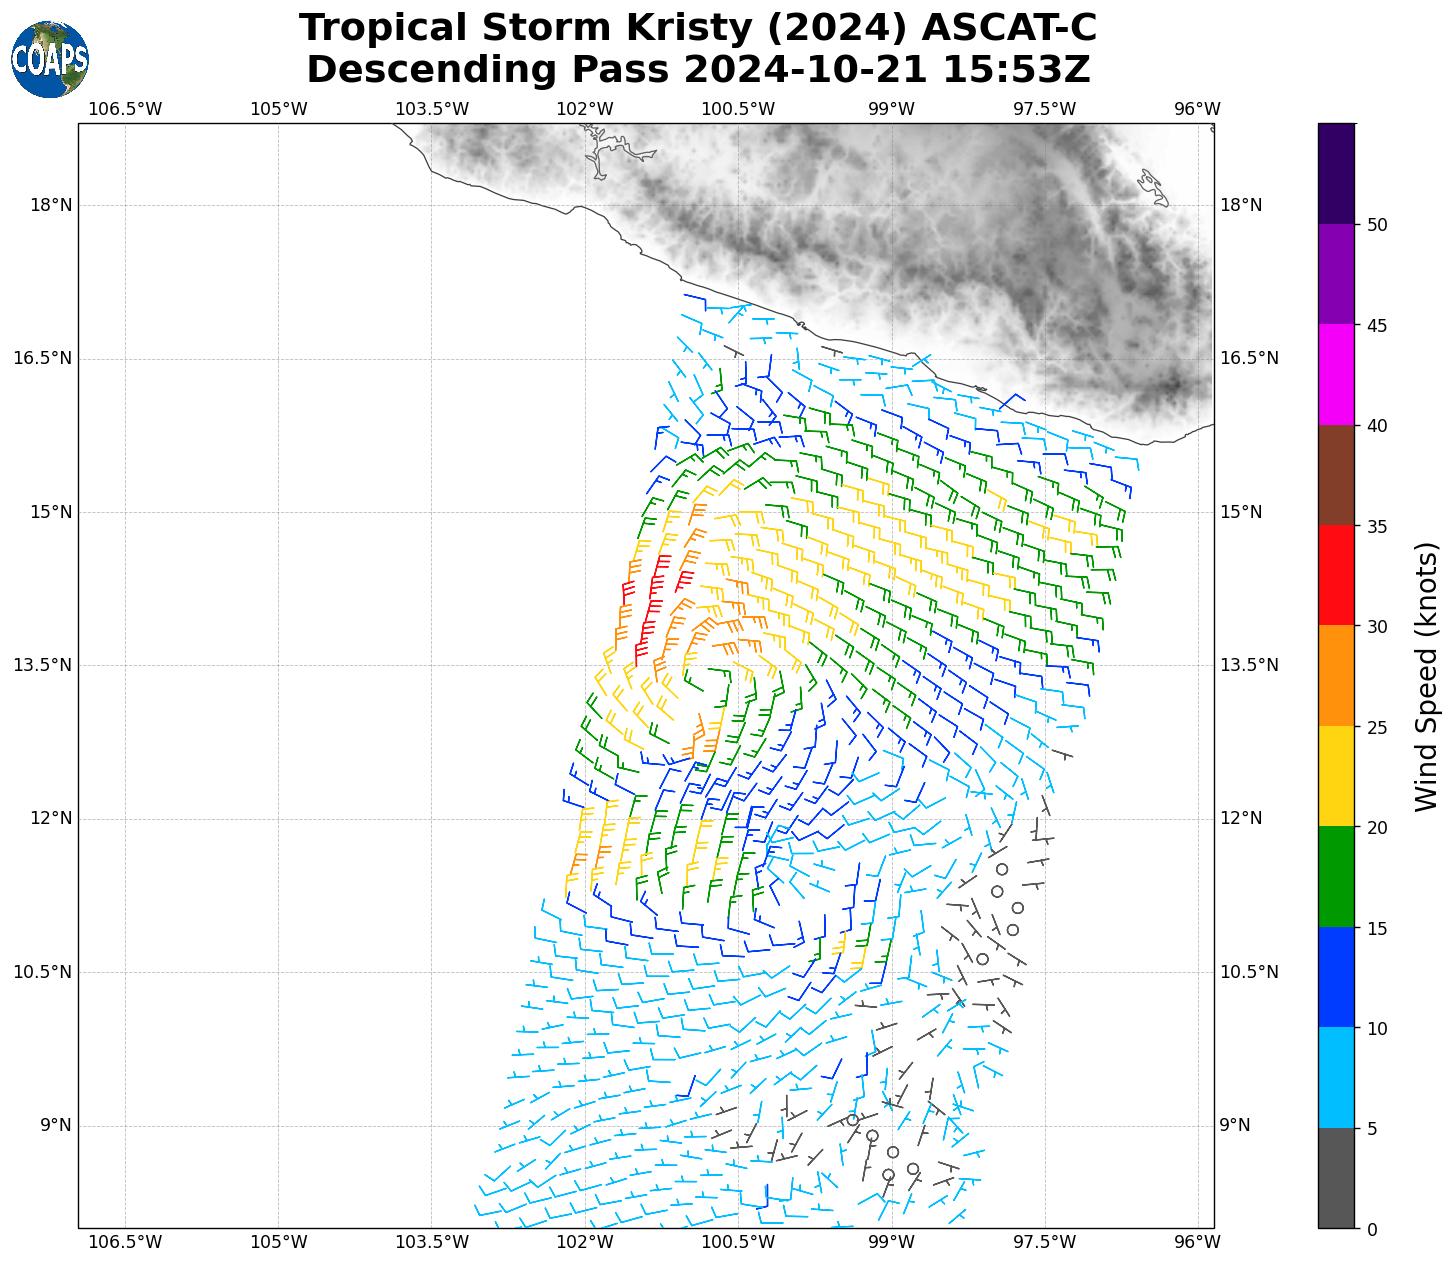Image resolution: width=1455 pixels, height=1264 pixels.
Task: Click the Descending Pass timestamp subtitle
Action: tap(697, 70)
